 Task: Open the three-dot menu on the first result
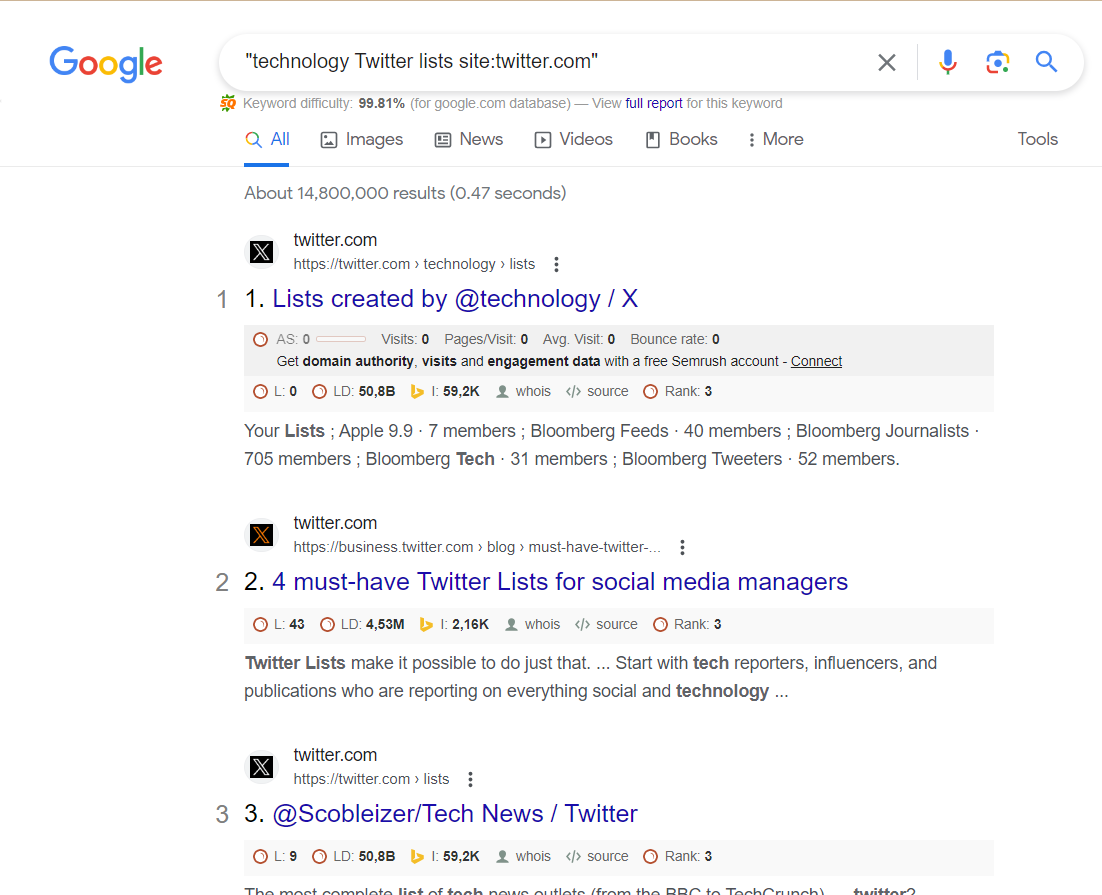click(556, 264)
